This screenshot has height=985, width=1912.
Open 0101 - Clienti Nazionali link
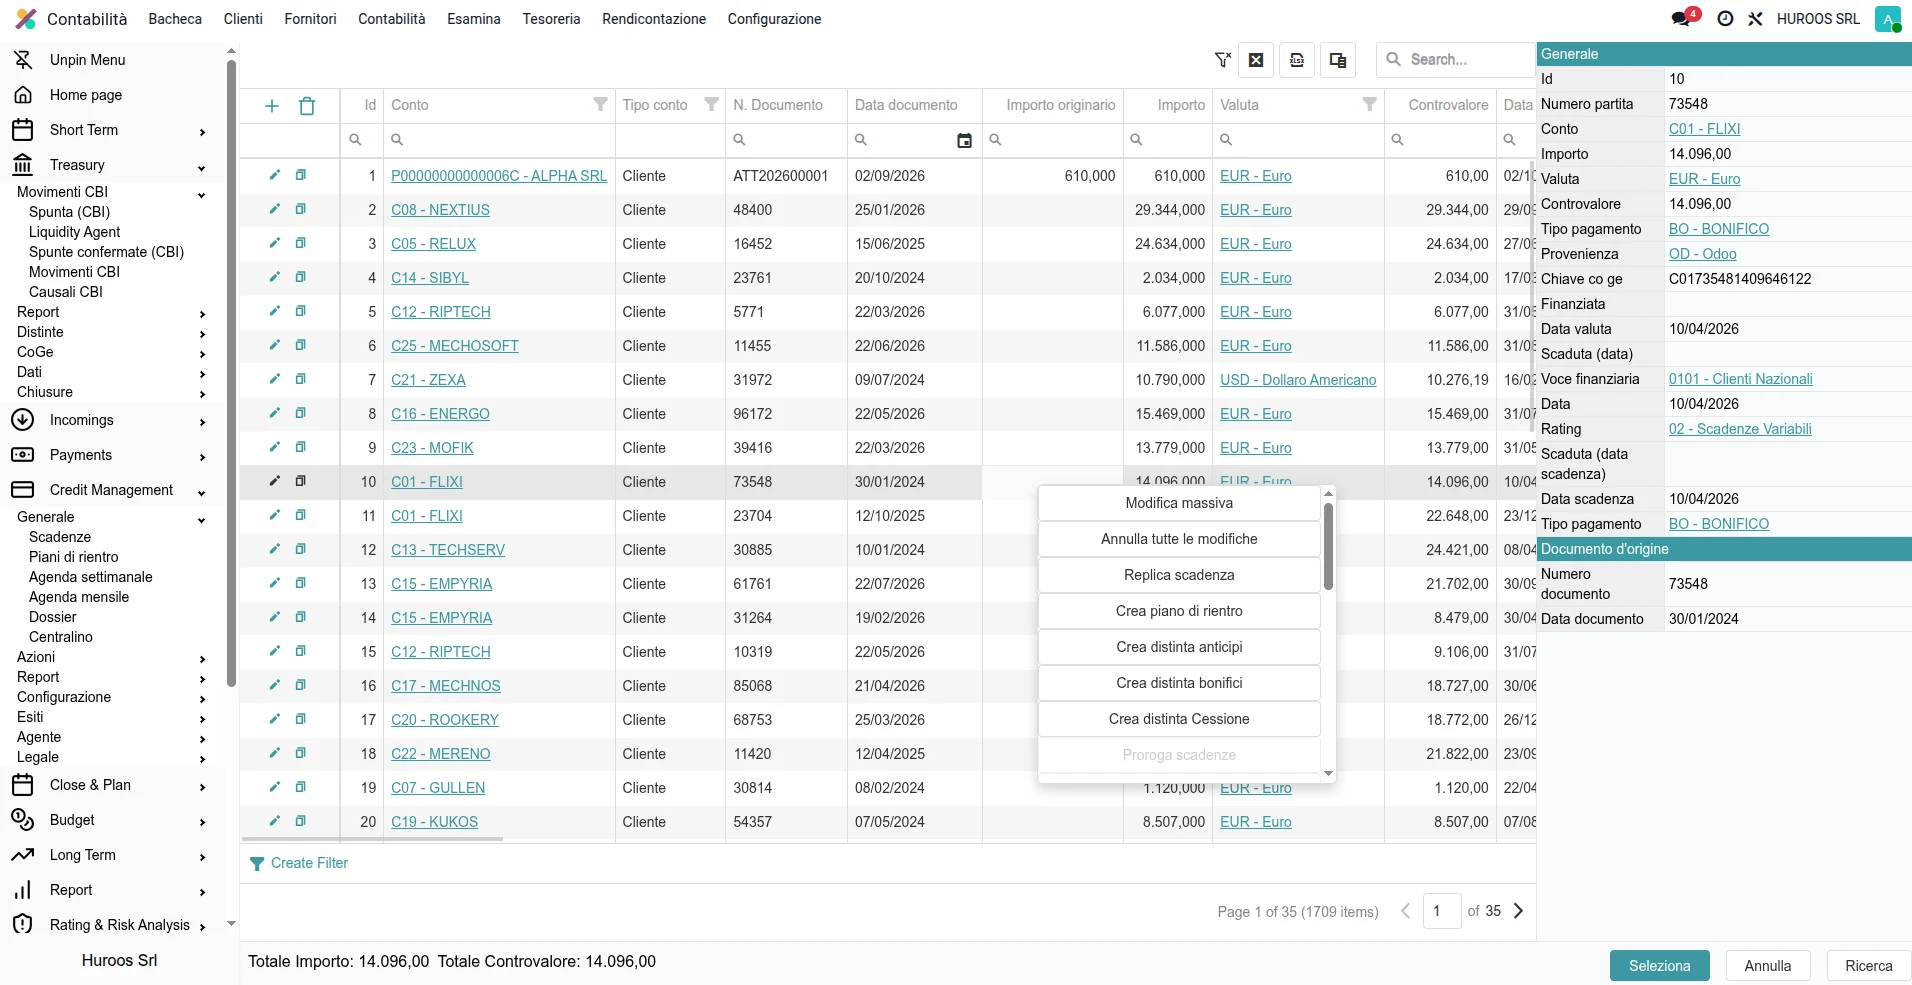pos(1740,379)
